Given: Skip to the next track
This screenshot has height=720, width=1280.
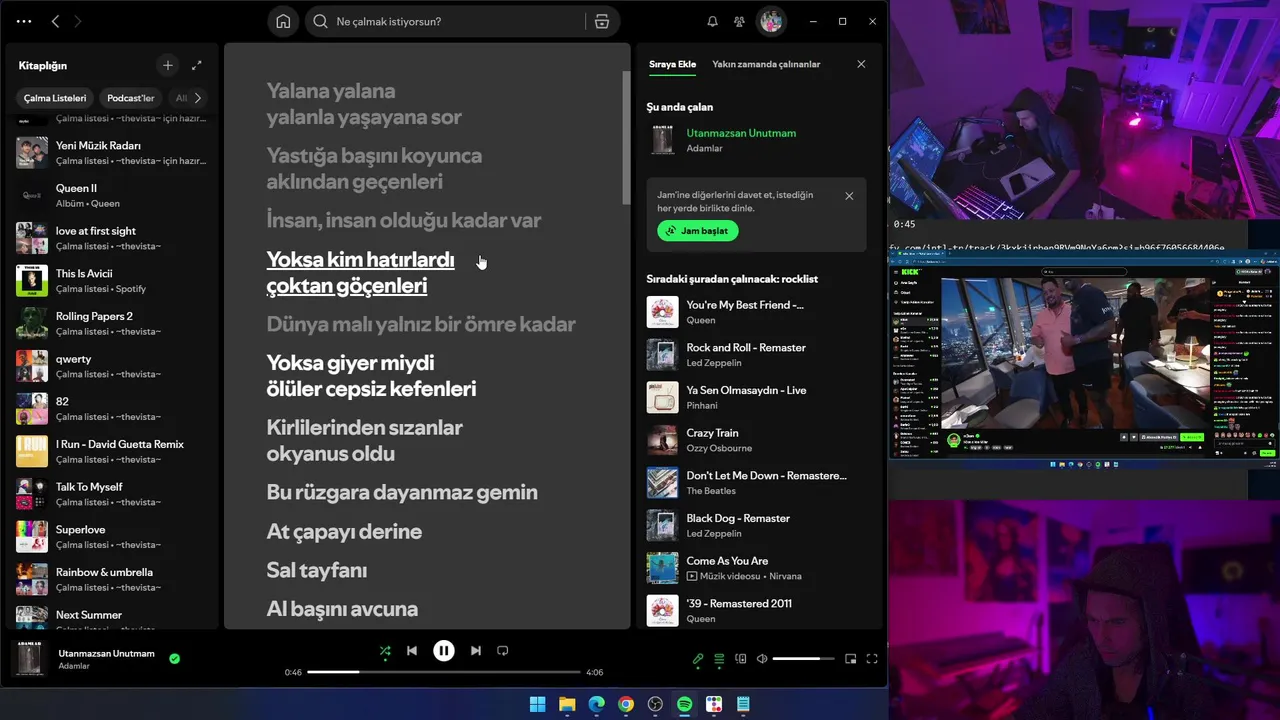Looking at the screenshot, I should pos(476,651).
